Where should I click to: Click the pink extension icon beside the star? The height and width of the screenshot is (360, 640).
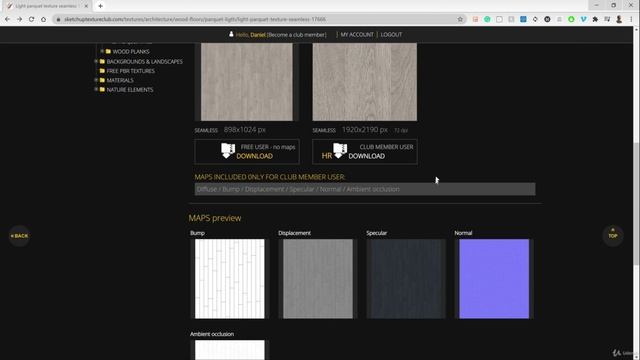click(475, 19)
